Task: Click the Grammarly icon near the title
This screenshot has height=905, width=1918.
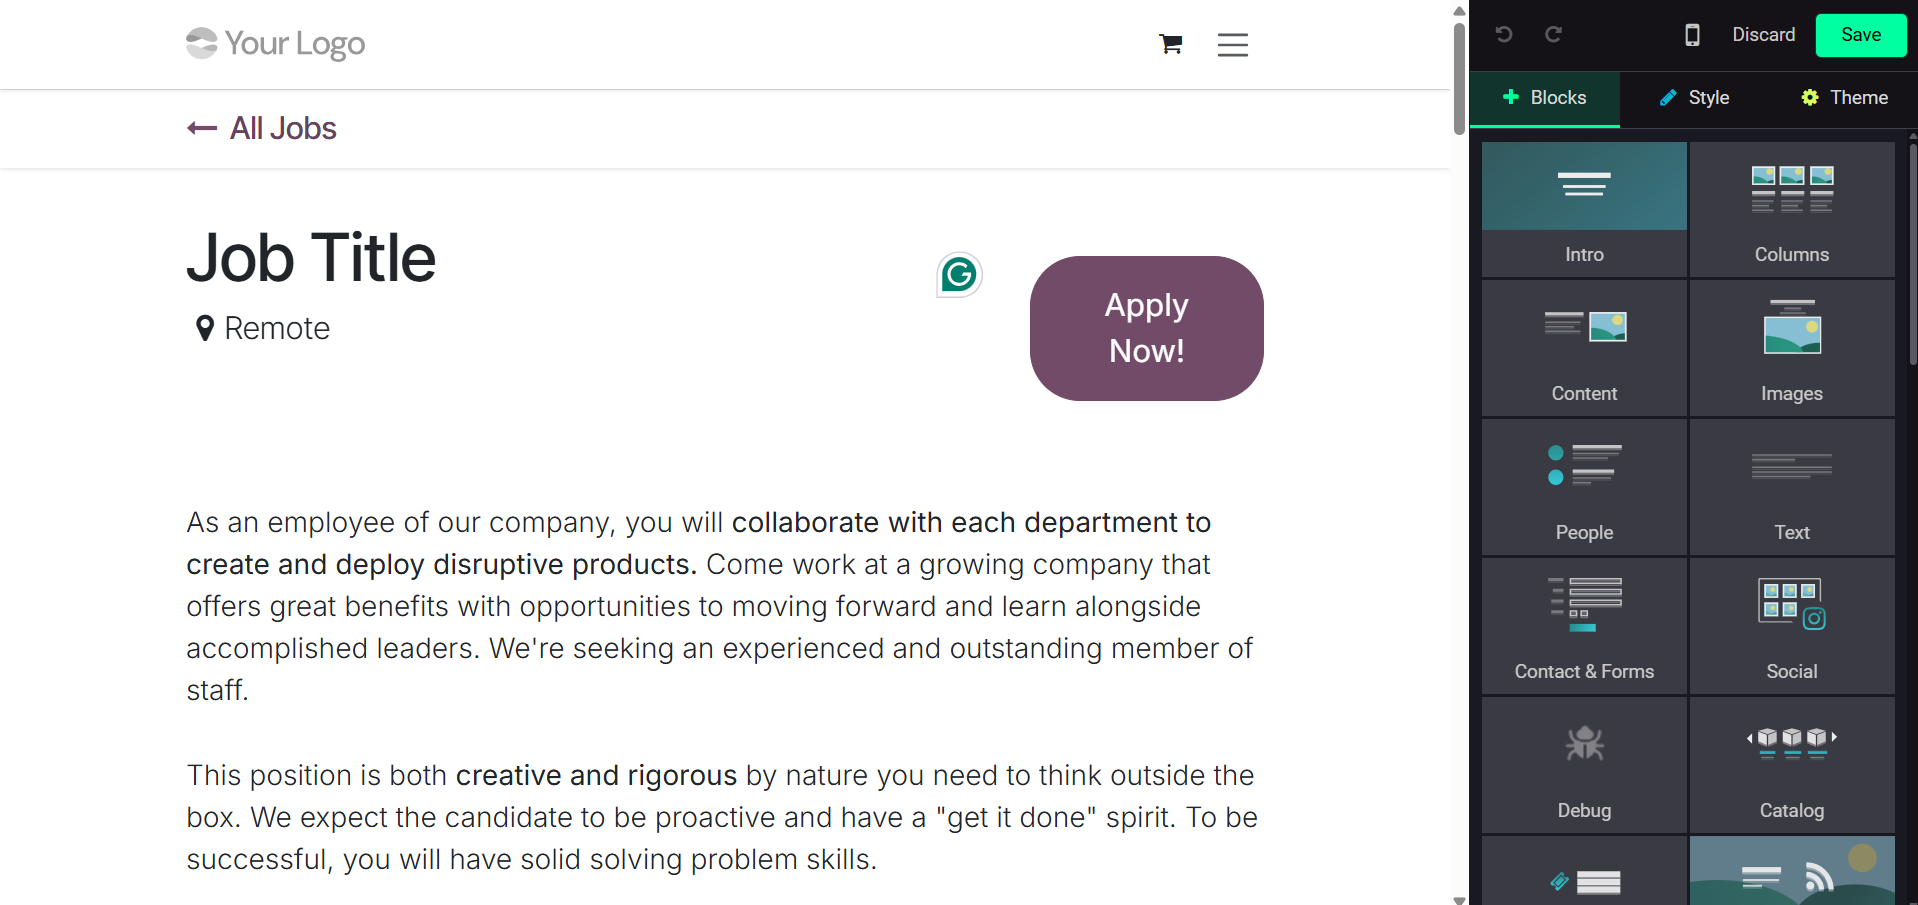Action: pos(959,275)
